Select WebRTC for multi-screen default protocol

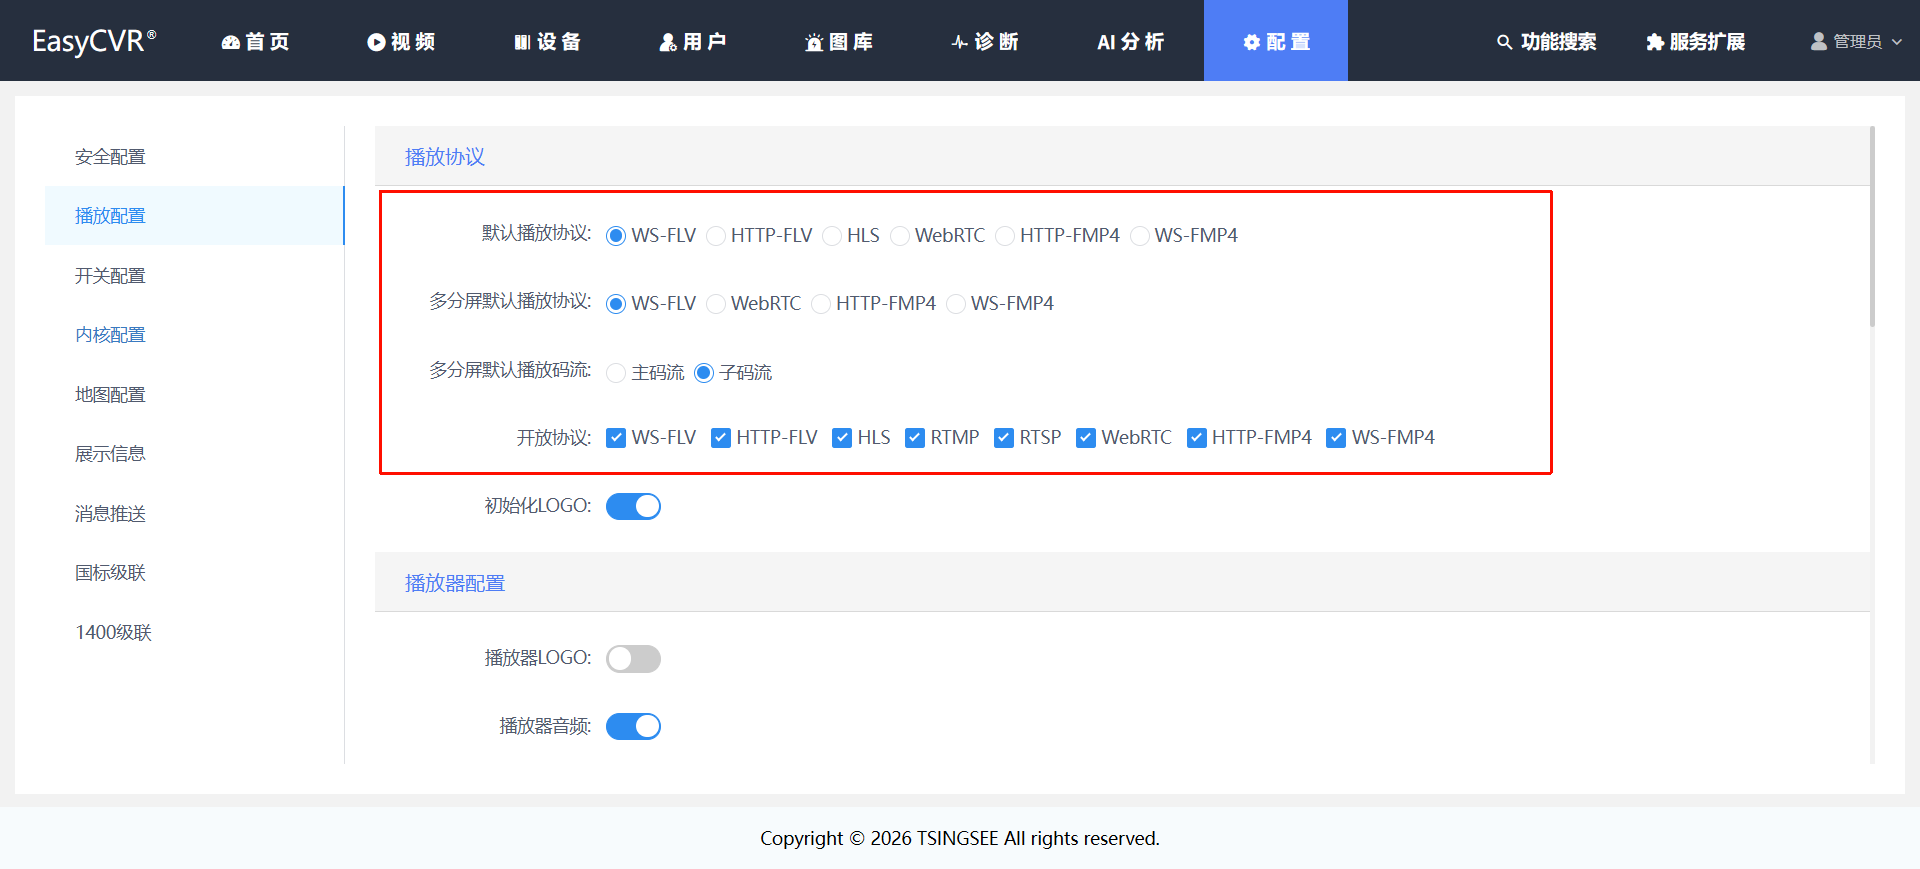(716, 304)
